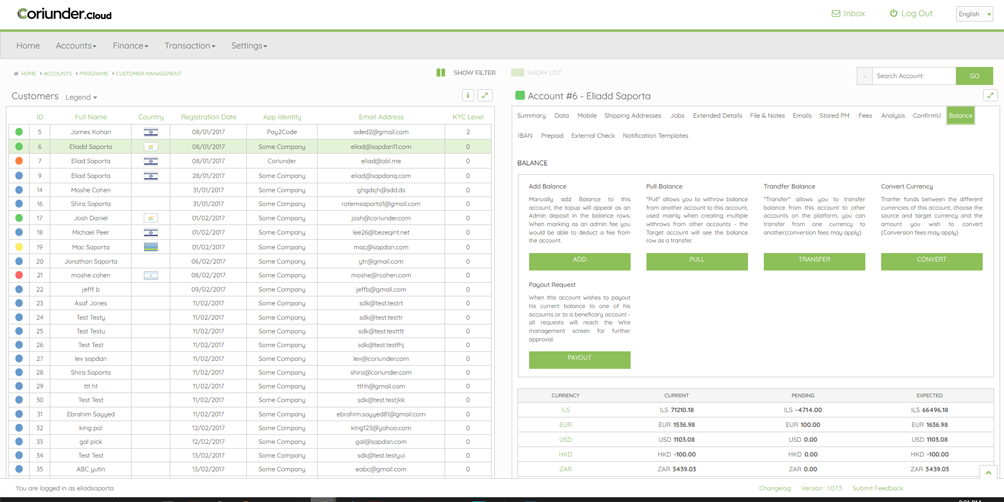Open the Transaction menu
Image resolution: width=1004 pixels, height=502 pixels.
pyautogui.click(x=190, y=46)
